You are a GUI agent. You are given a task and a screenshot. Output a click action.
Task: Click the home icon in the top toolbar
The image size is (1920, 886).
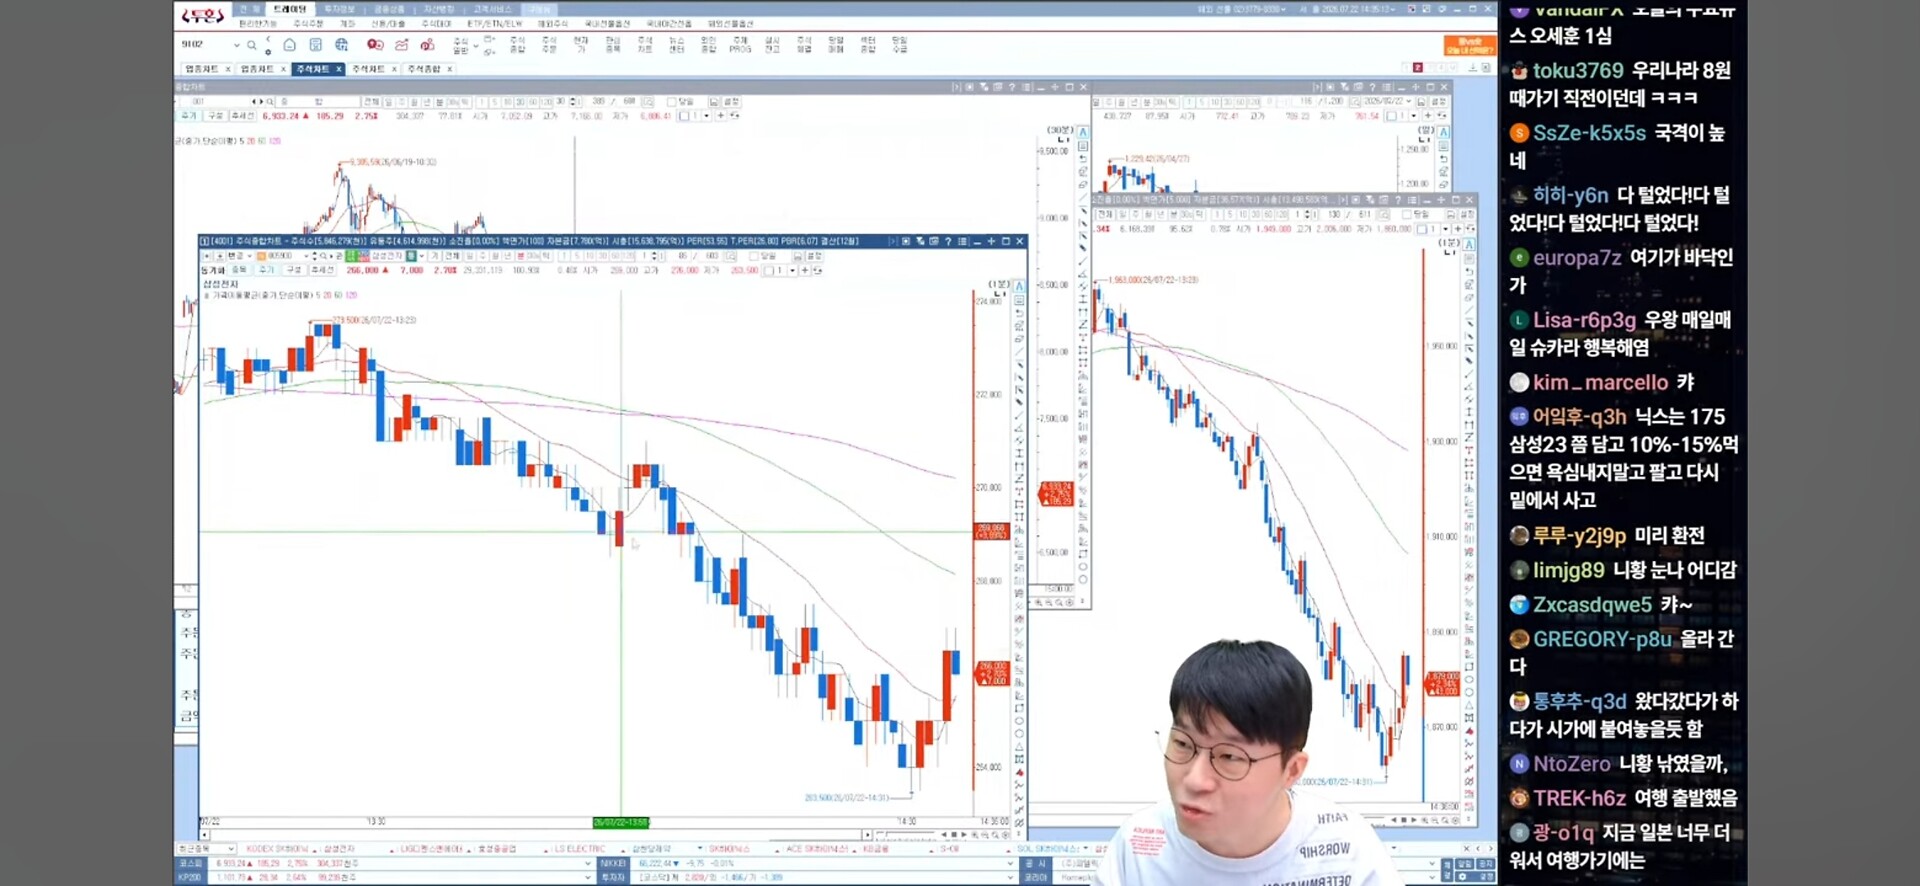(x=289, y=45)
